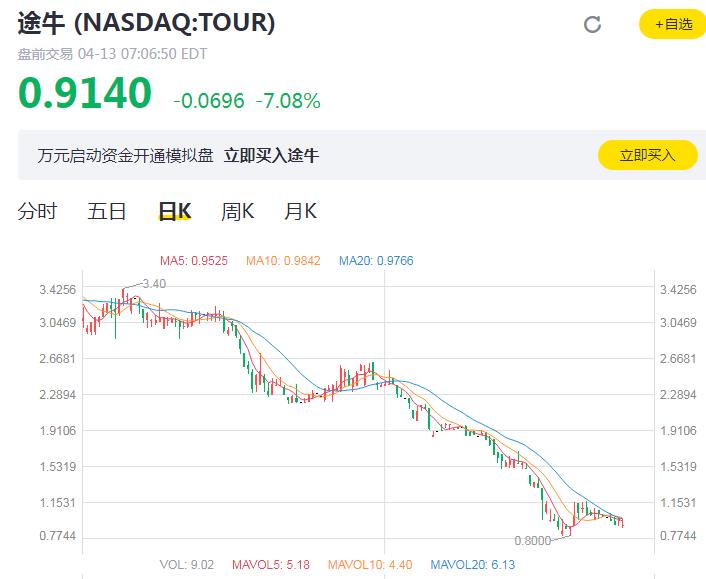
Task: Click the 3.40 high price marker
Action: pyautogui.click(x=153, y=284)
